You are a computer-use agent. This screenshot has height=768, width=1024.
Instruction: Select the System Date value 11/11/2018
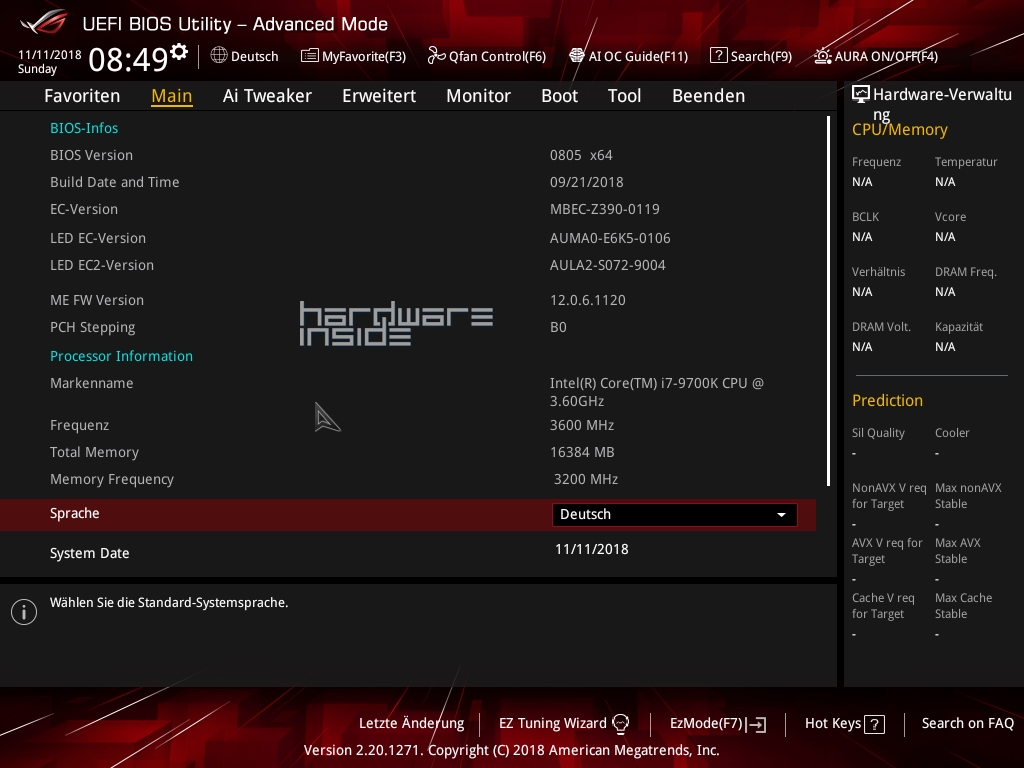(x=592, y=549)
